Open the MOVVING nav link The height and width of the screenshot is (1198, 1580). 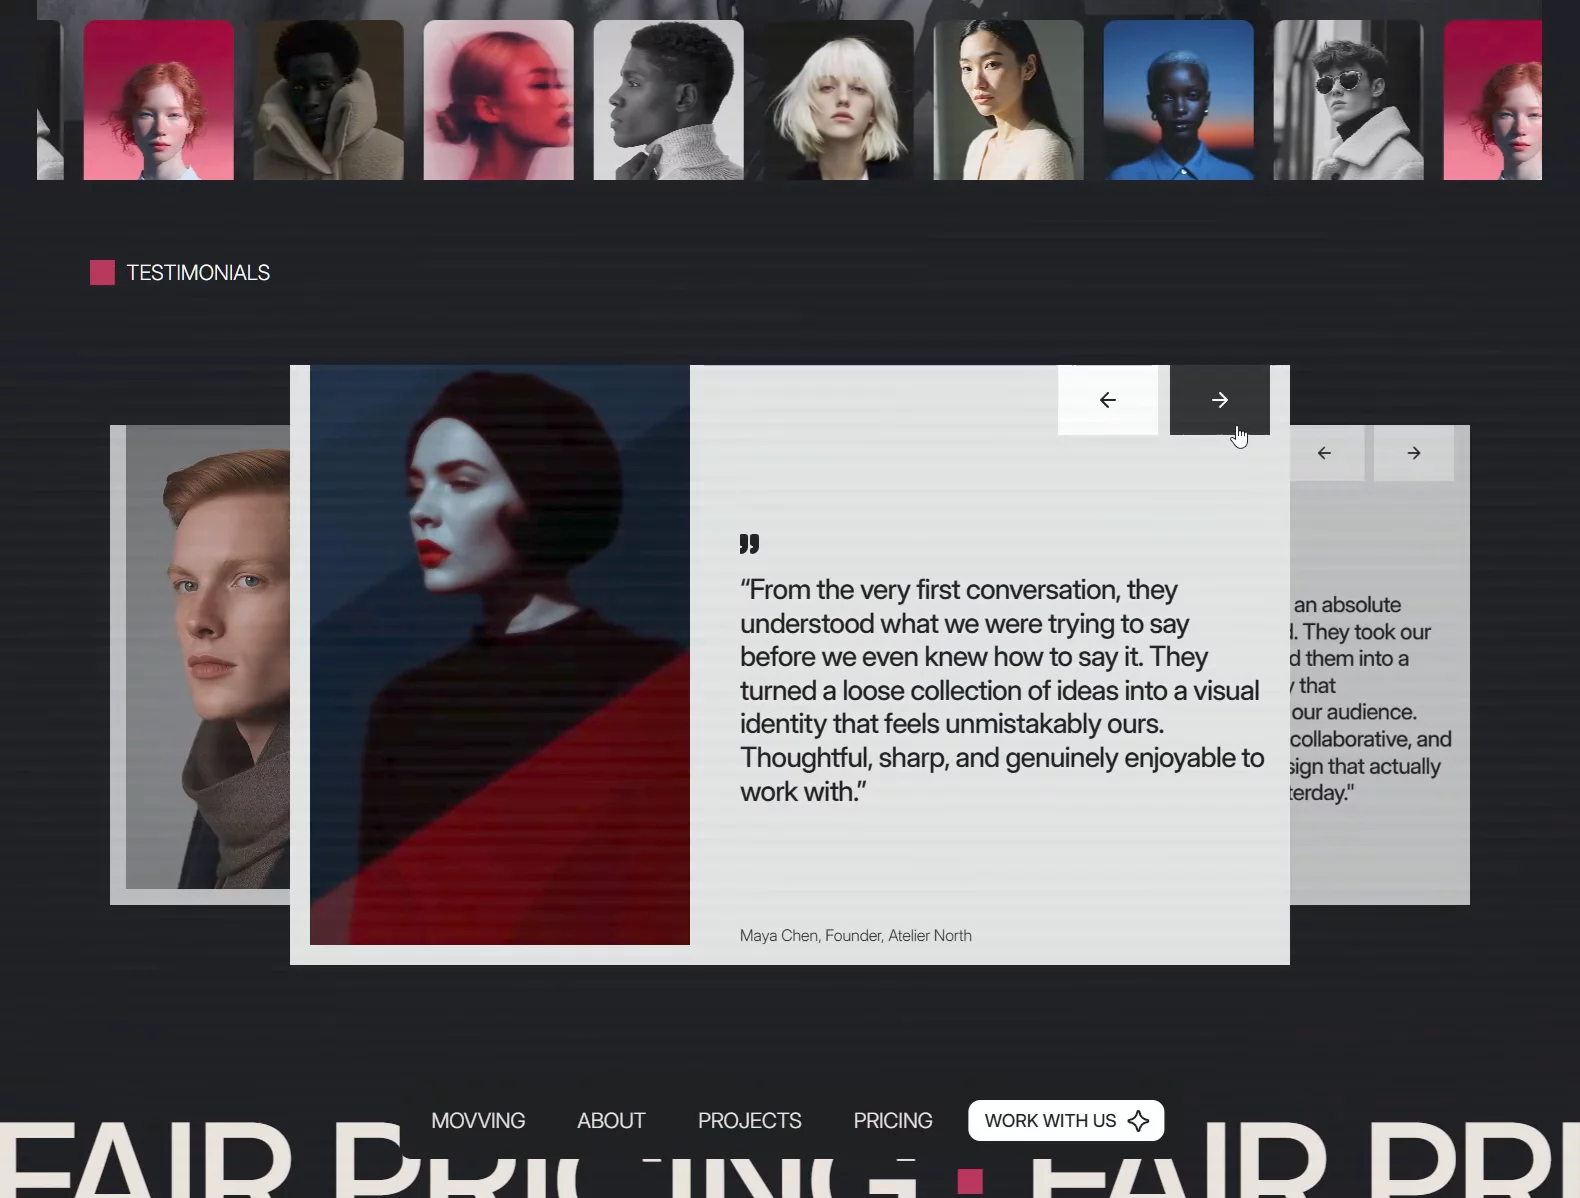[x=478, y=1121]
